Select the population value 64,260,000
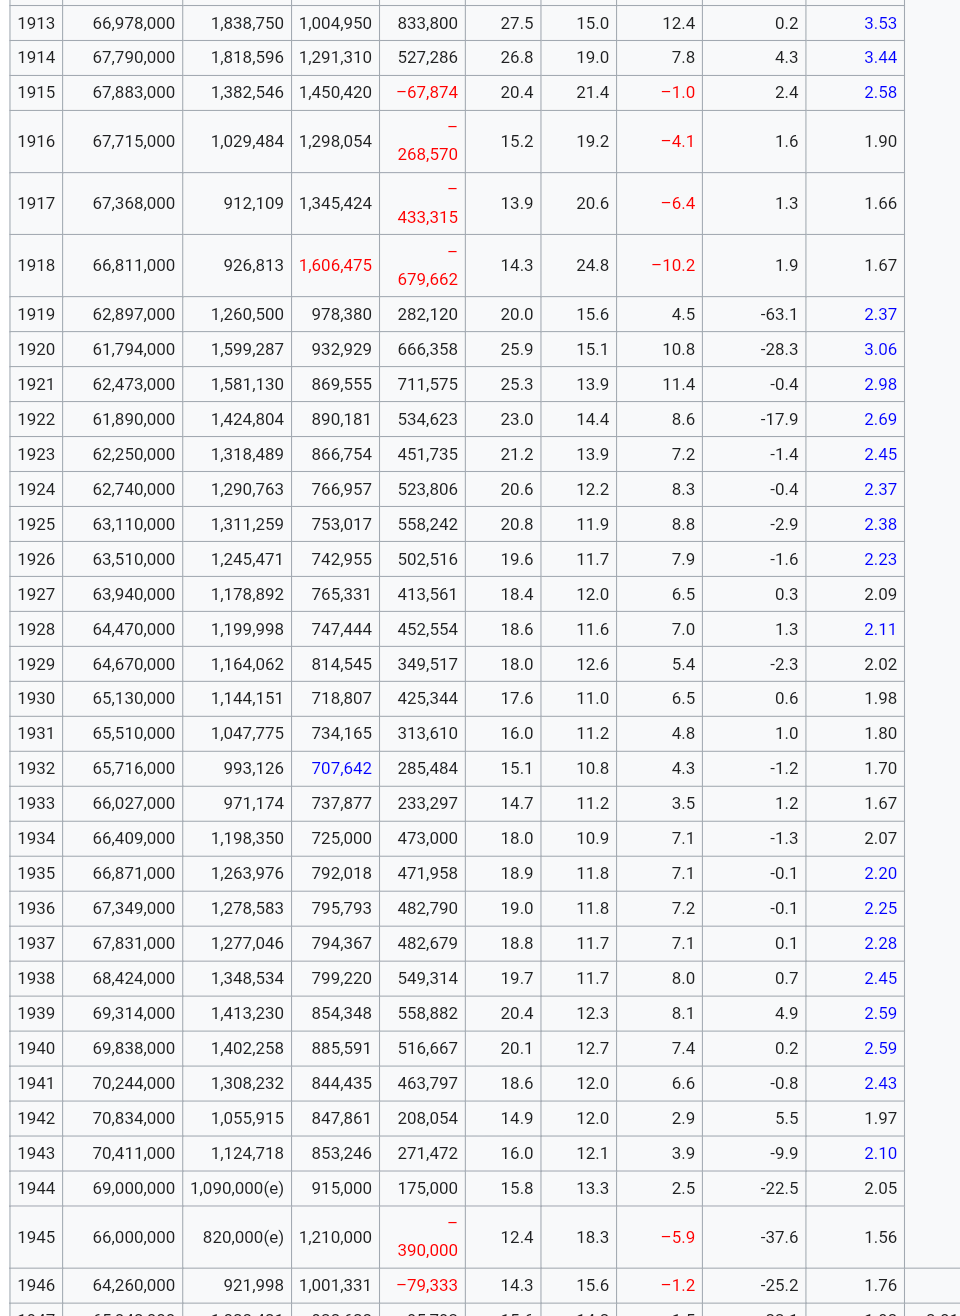960x1316 pixels. tap(134, 1286)
